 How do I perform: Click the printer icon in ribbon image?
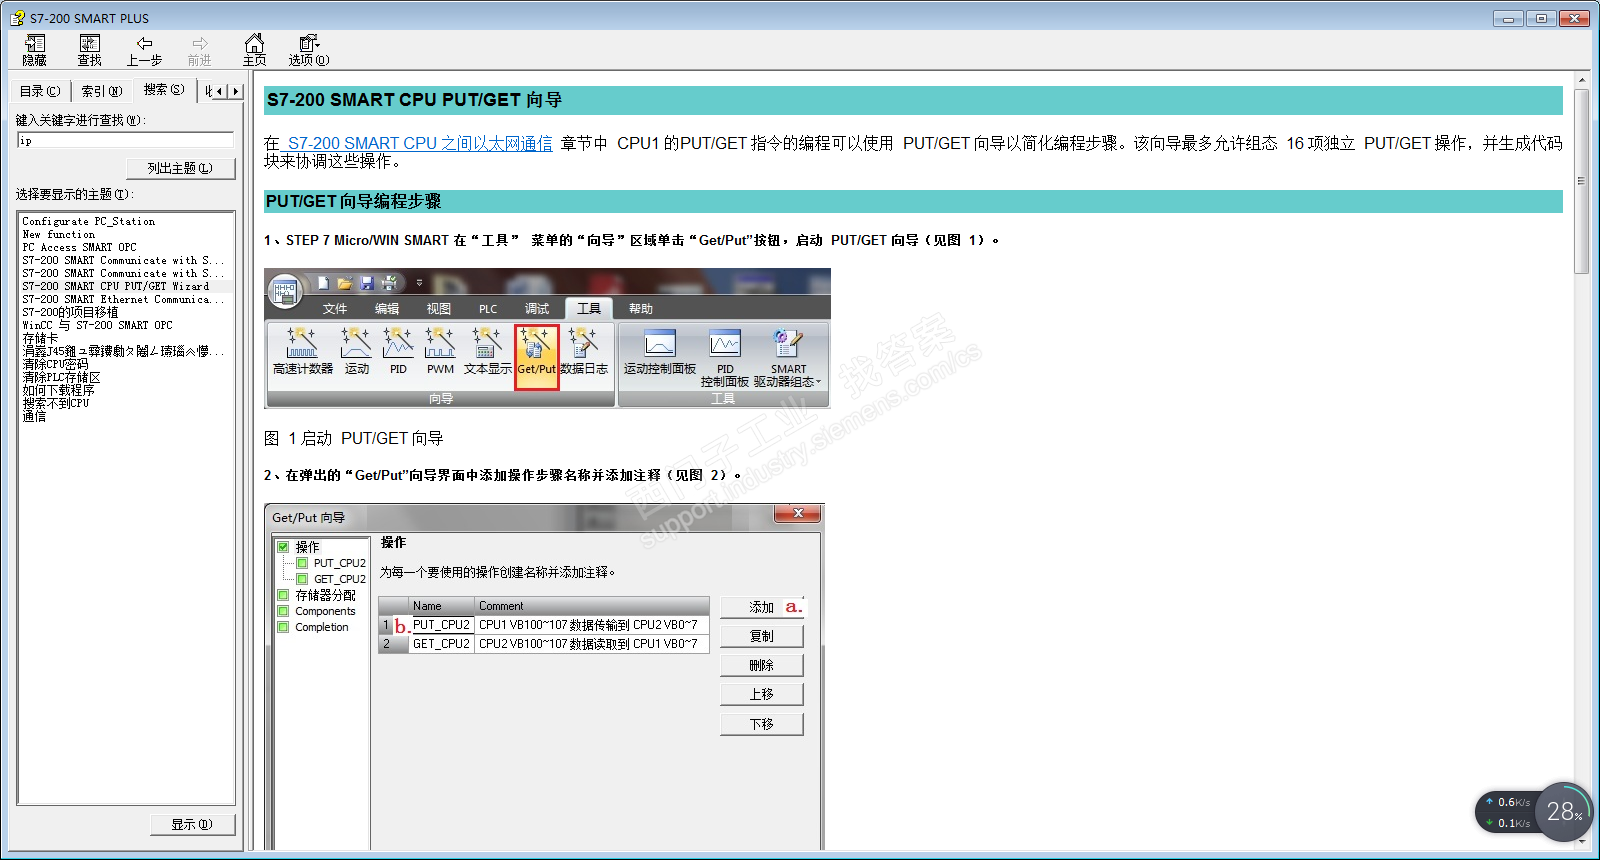pos(389,283)
